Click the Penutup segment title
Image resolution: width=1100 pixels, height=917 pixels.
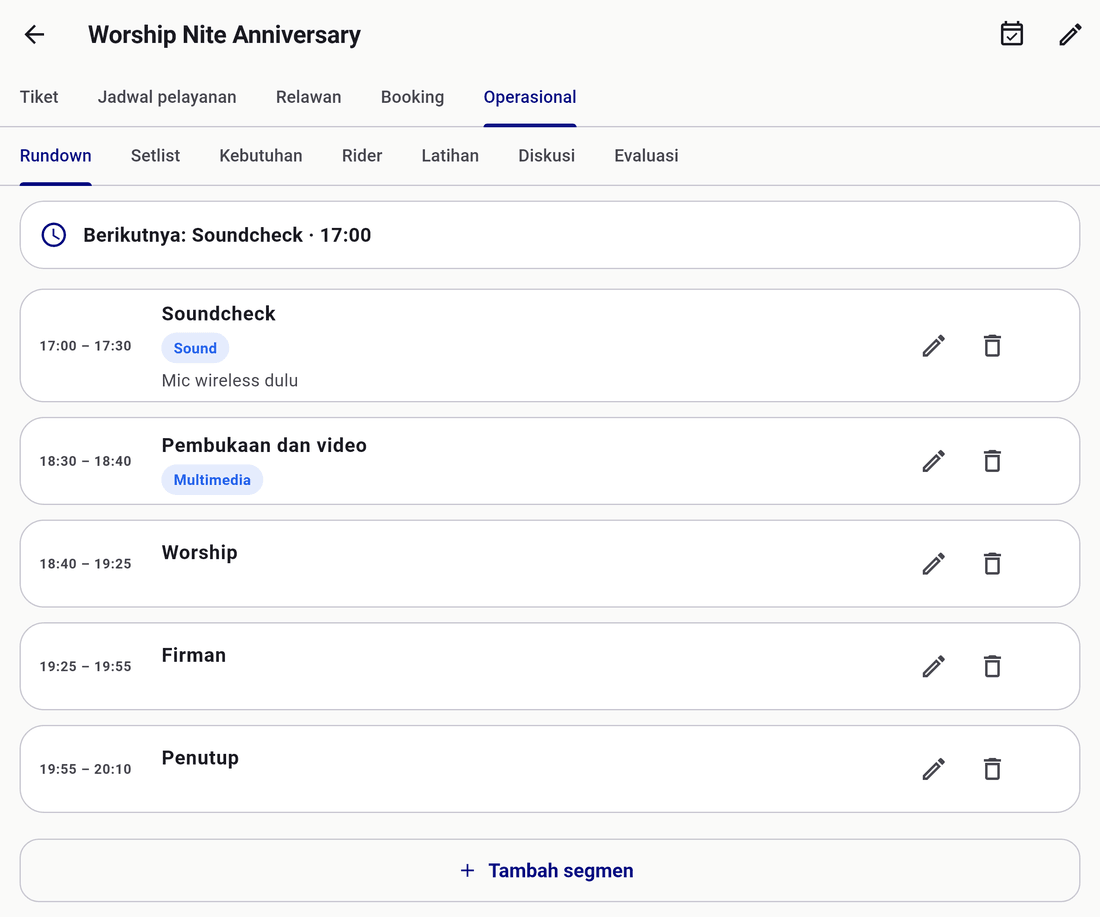tap(201, 758)
